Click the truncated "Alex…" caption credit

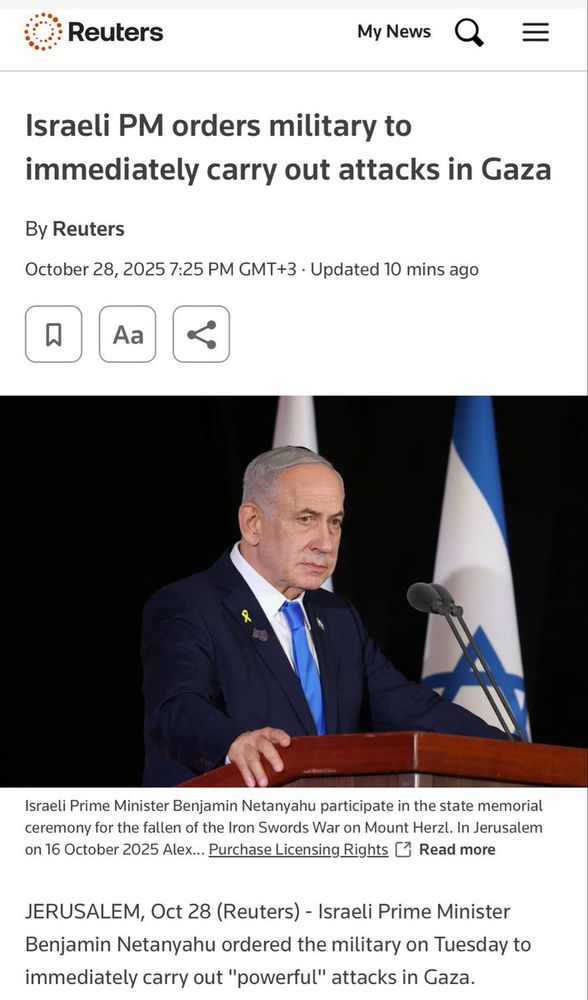(187, 850)
